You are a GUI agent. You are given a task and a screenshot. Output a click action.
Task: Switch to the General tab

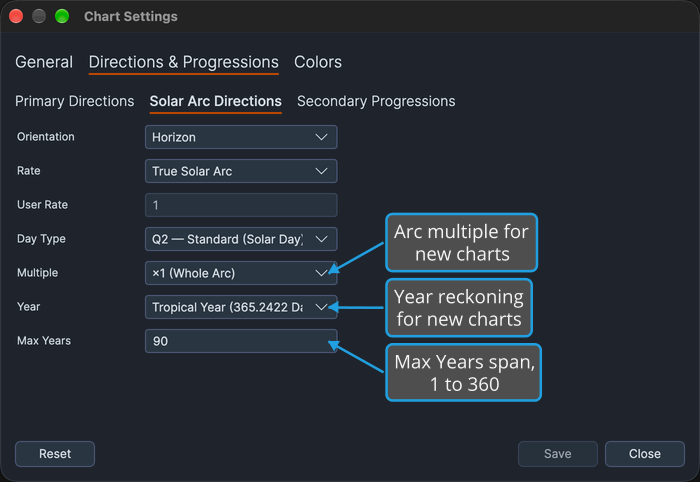click(44, 62)
